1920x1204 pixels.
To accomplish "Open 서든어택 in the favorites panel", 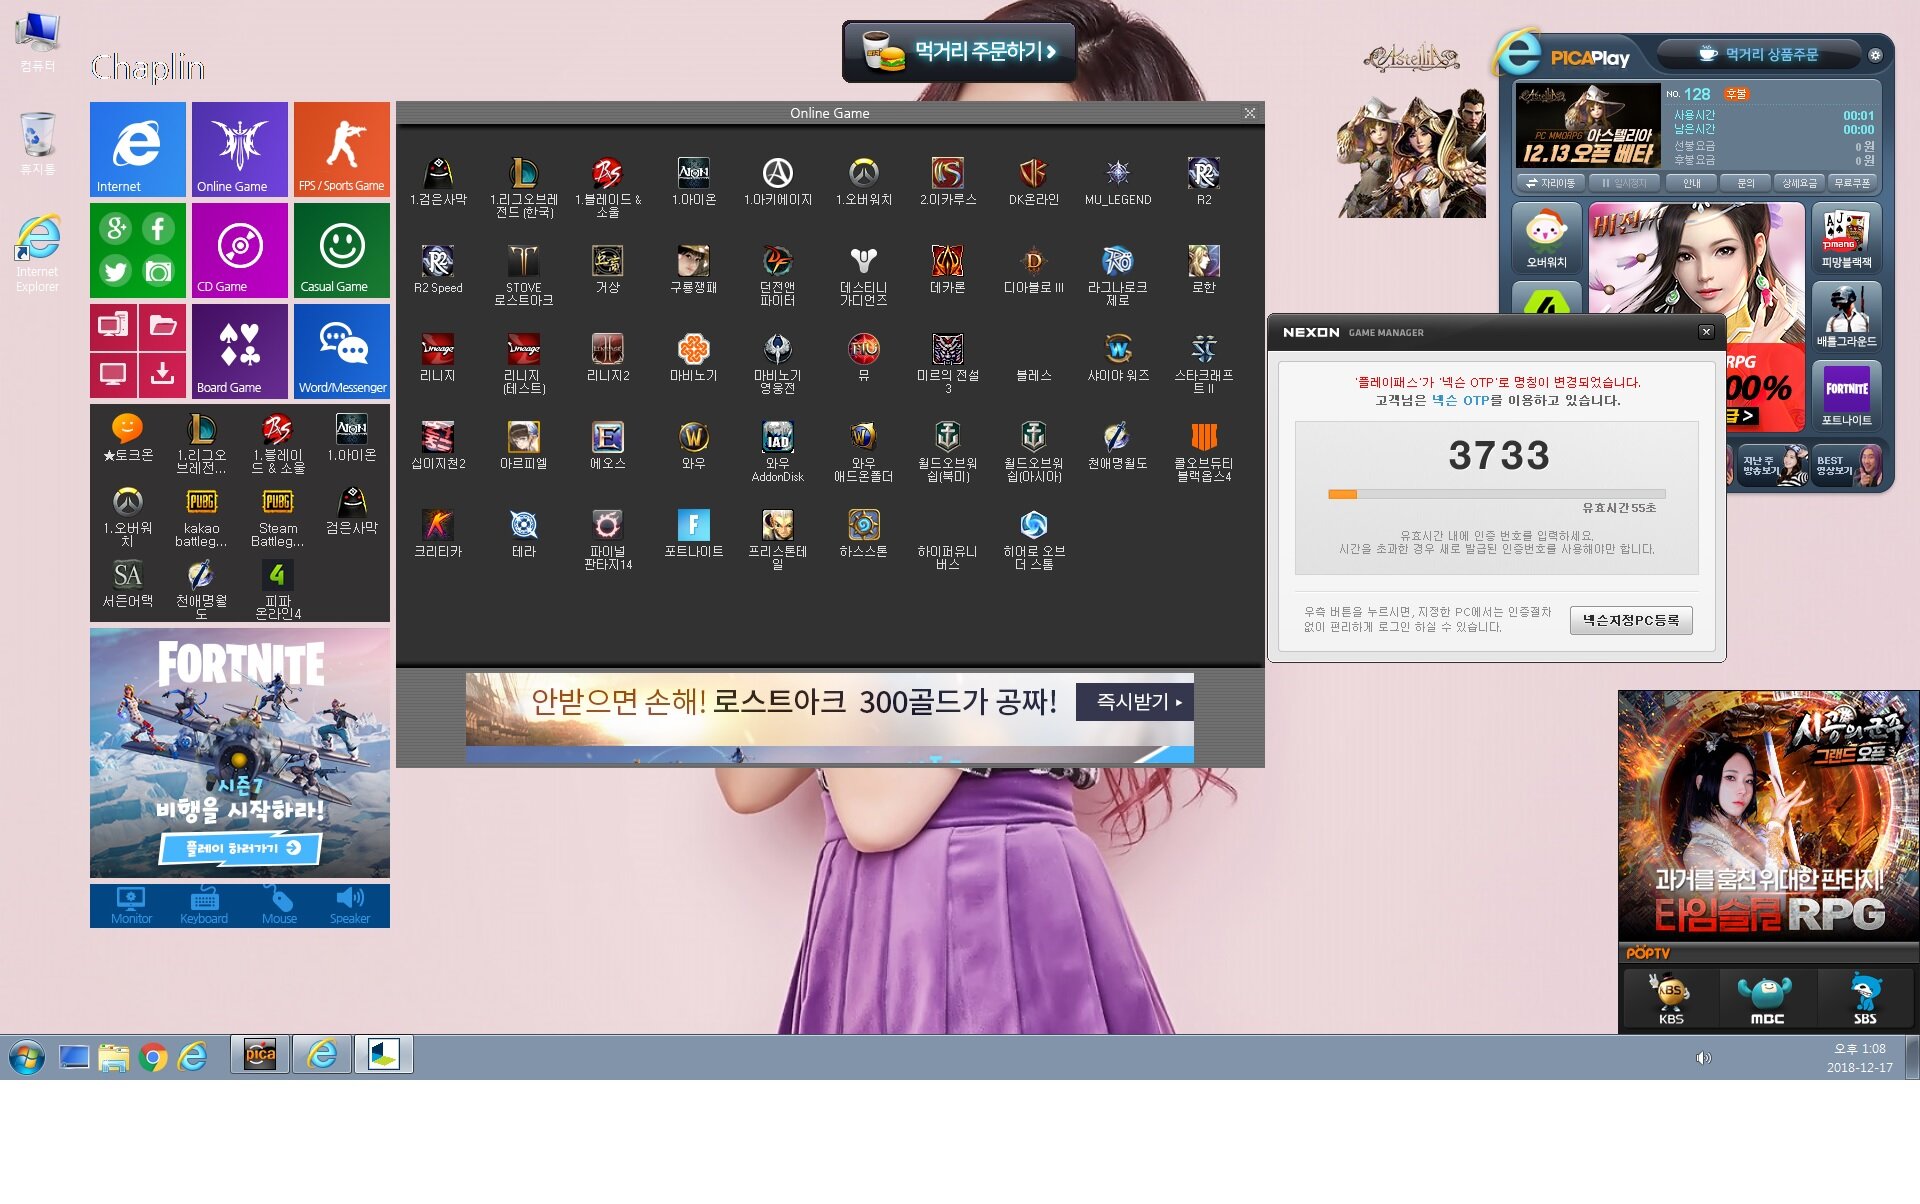I will click(x=128, y=583).
